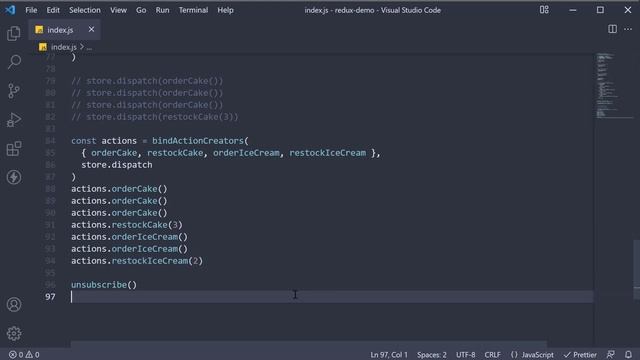Place cursor on empty line 97
Image resolution: width=640 pixels, height=360 pixels.
[x=331, y=297]
